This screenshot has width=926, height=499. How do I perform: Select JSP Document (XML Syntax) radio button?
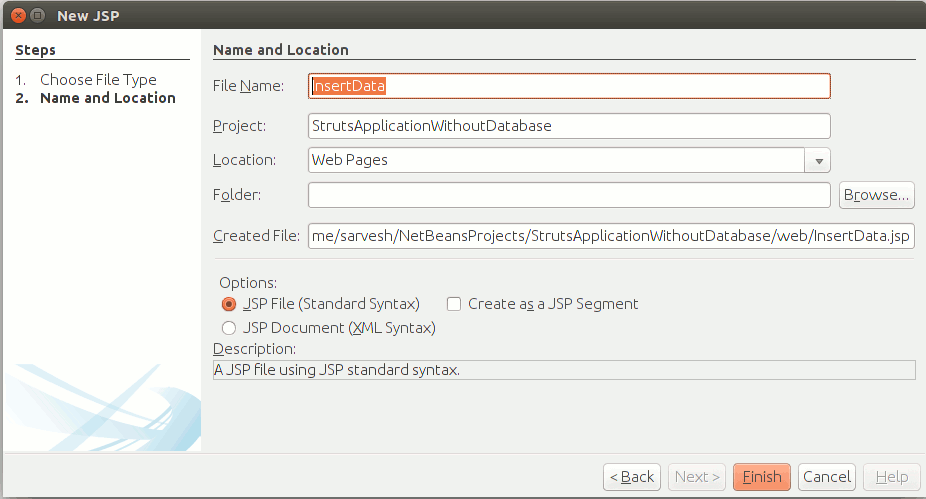tap(229, 328)
